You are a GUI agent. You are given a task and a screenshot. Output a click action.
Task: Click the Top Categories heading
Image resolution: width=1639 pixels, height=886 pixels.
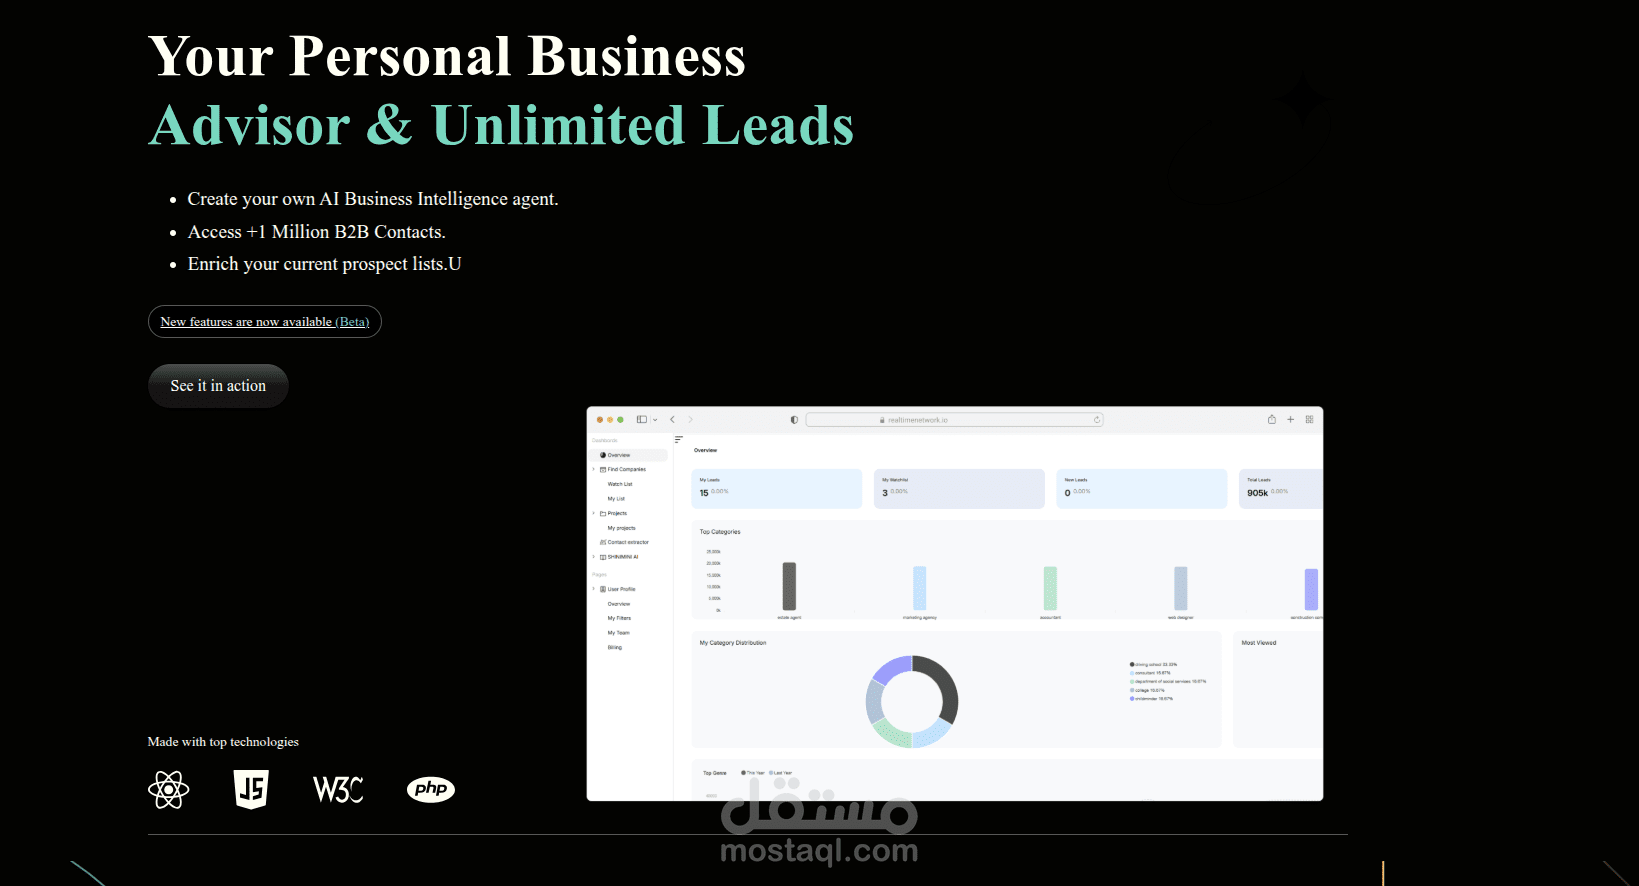[720, 532]
